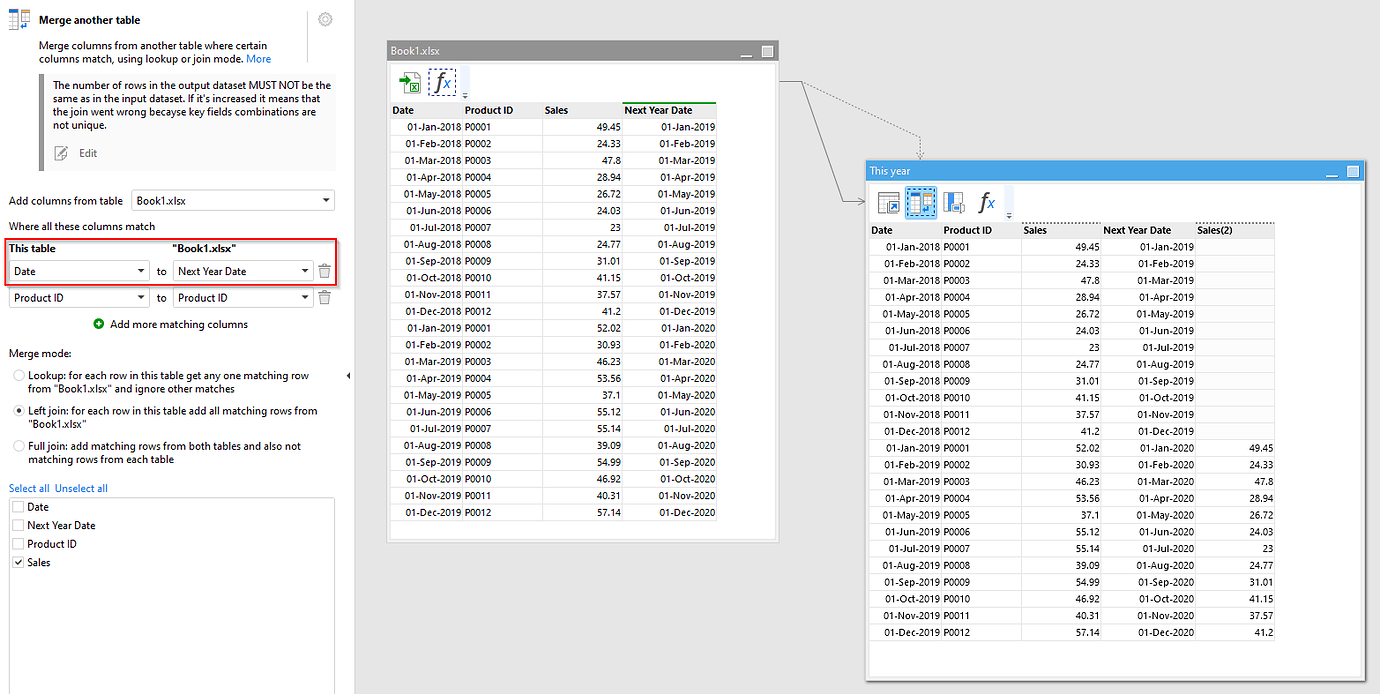Viewport: 1380px width, 694px height.
Task: Click the column transformation icon in This year toolbar
Action: coord(954,202)
